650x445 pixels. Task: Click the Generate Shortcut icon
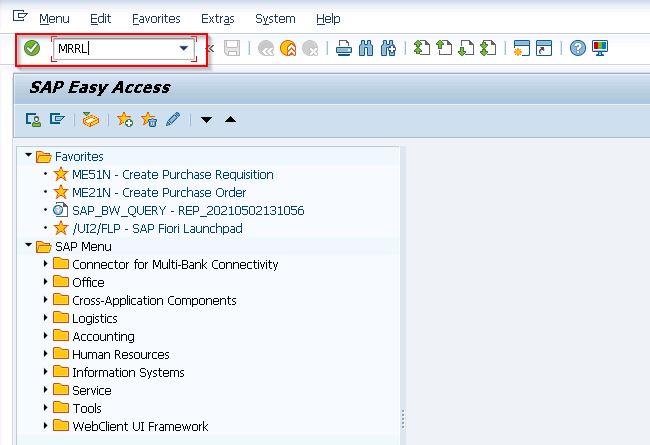pos(544,48)
